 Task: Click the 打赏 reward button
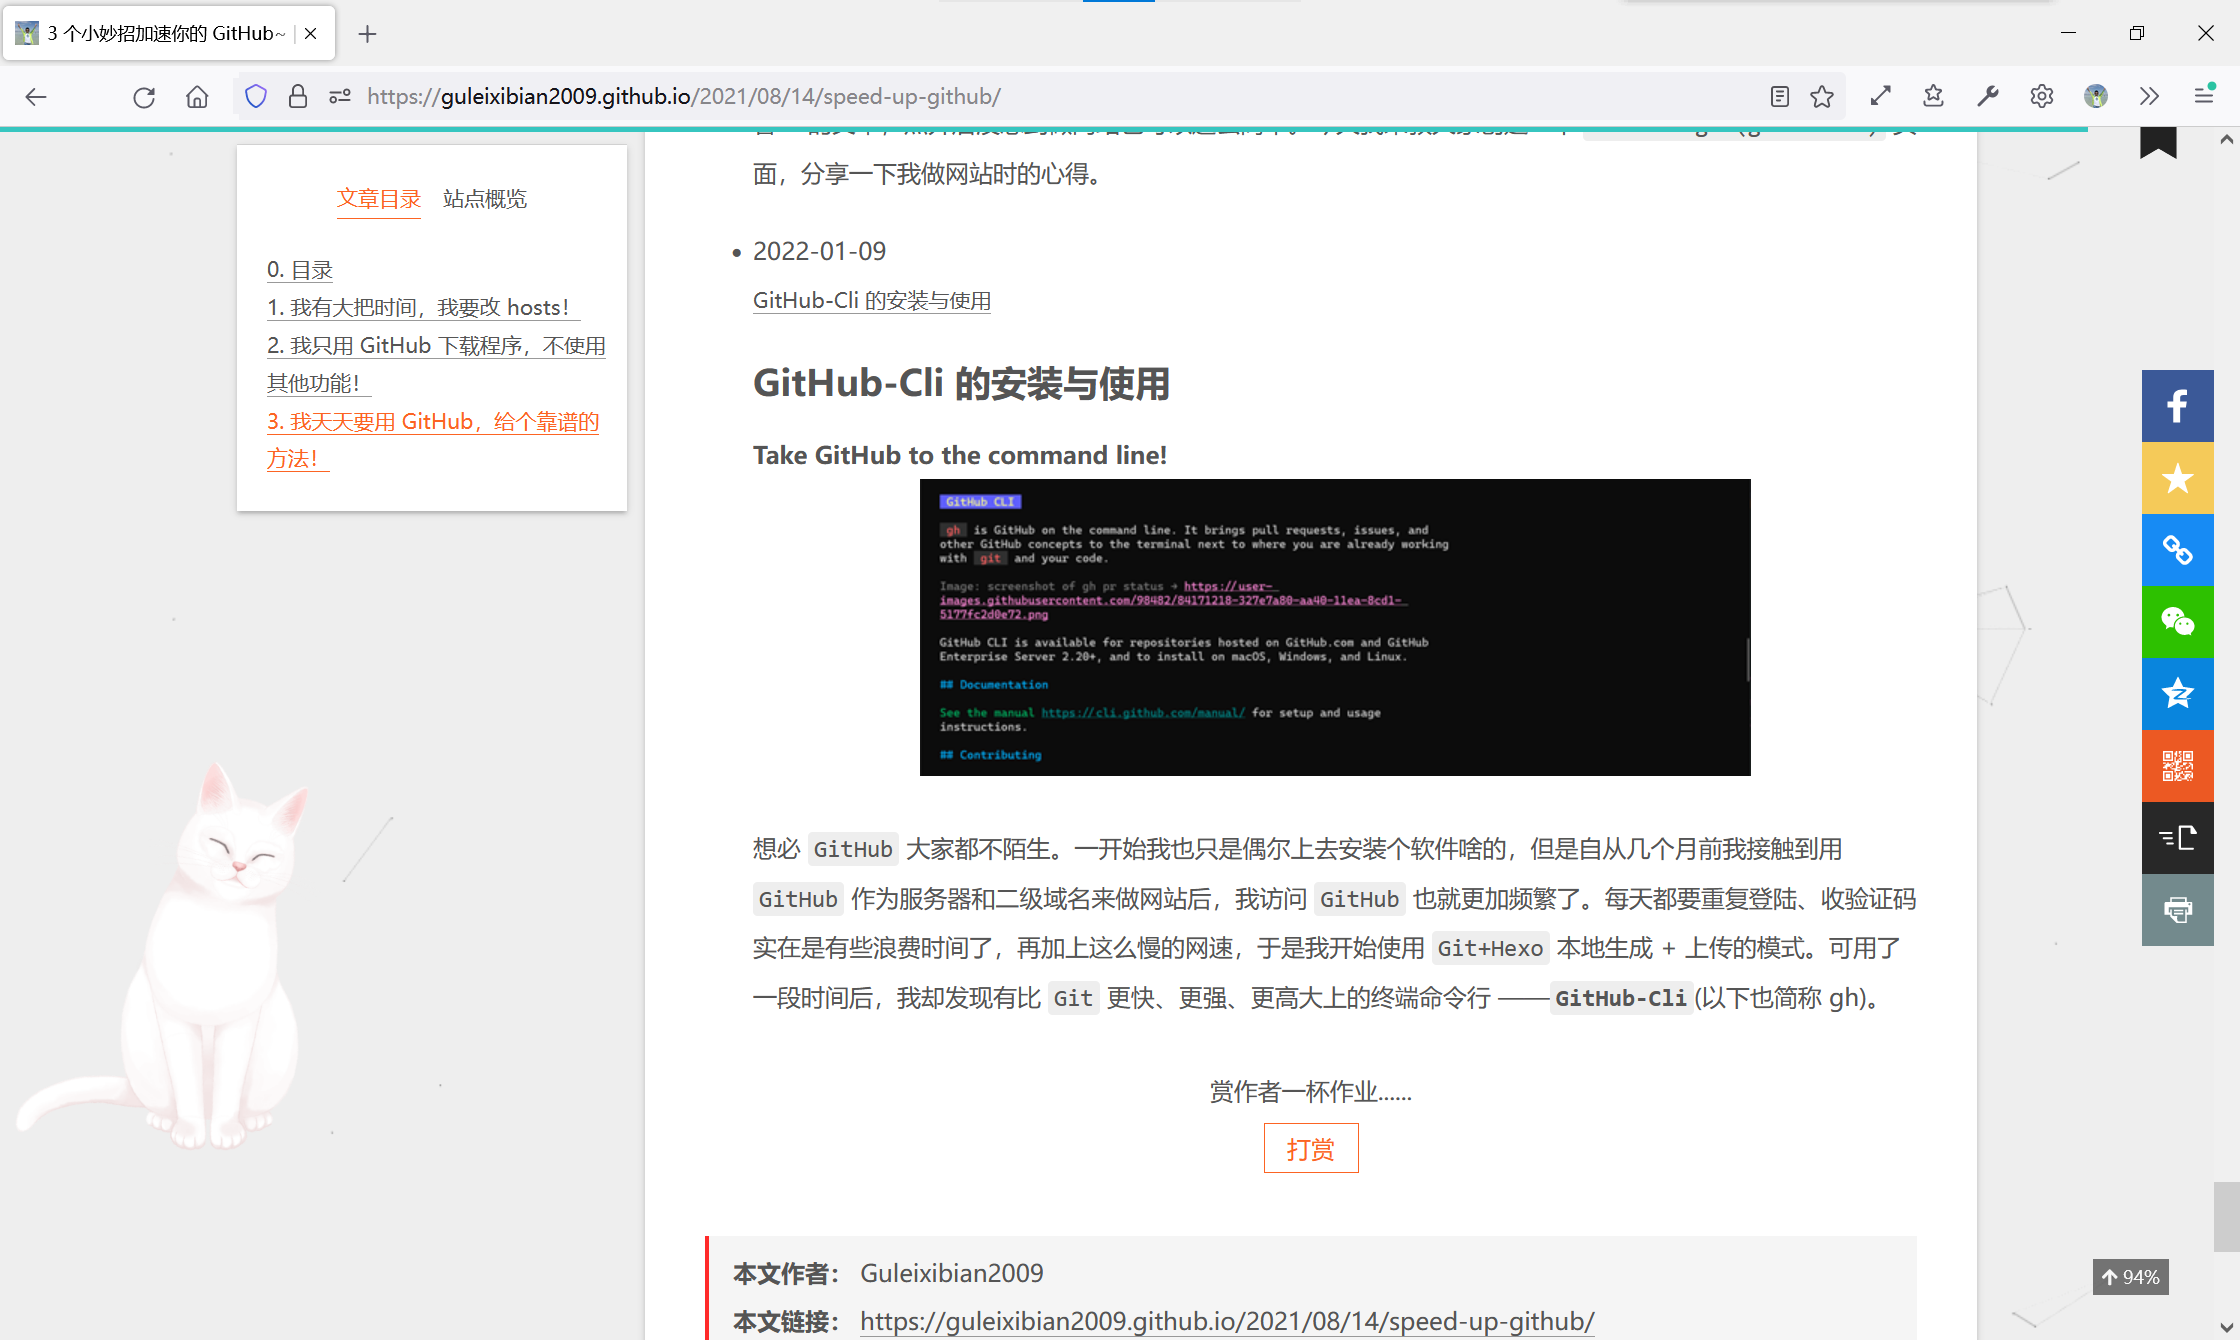(1311, 1149)
